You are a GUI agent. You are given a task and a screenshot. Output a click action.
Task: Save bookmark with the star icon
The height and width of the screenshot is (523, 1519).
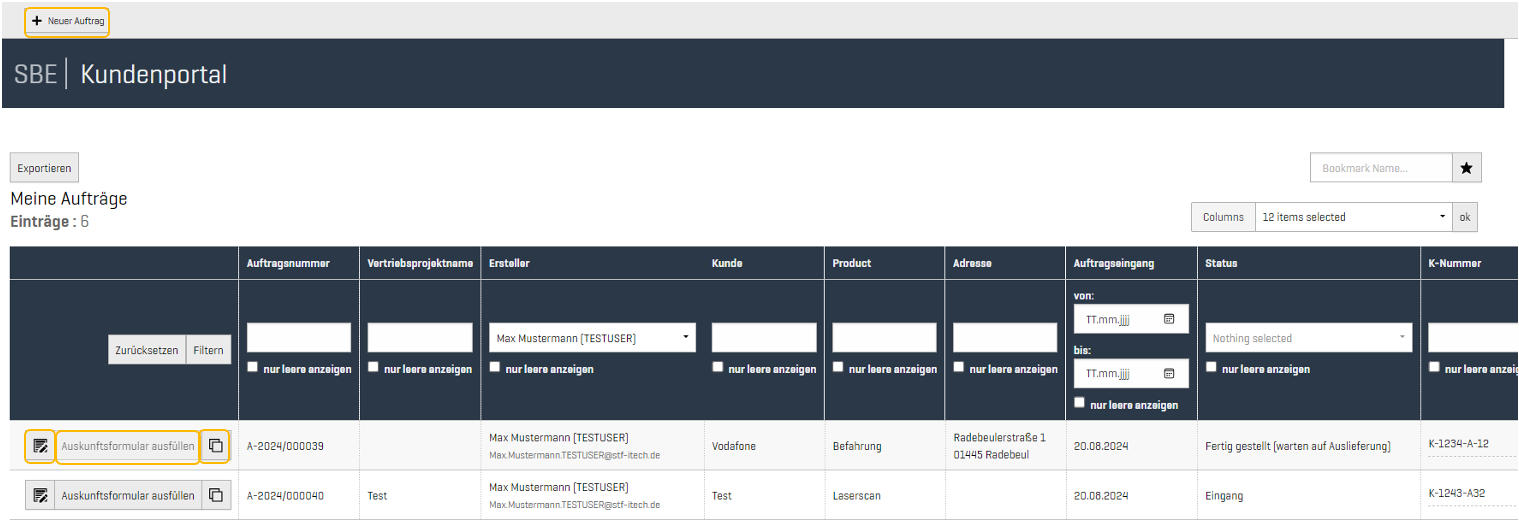[1466, 168]
